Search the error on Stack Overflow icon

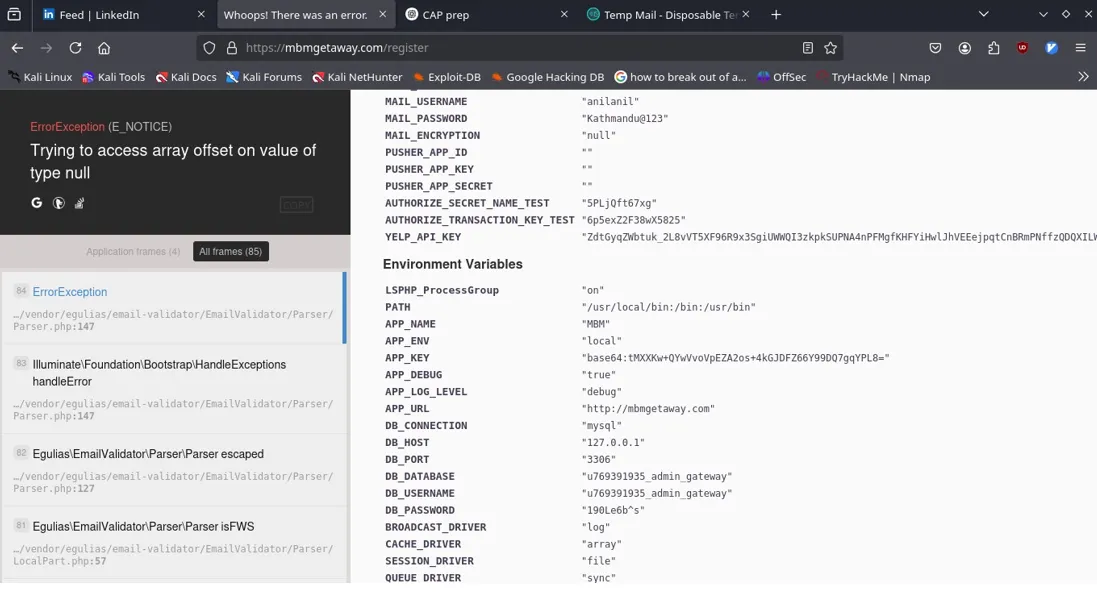coord(79,203)
